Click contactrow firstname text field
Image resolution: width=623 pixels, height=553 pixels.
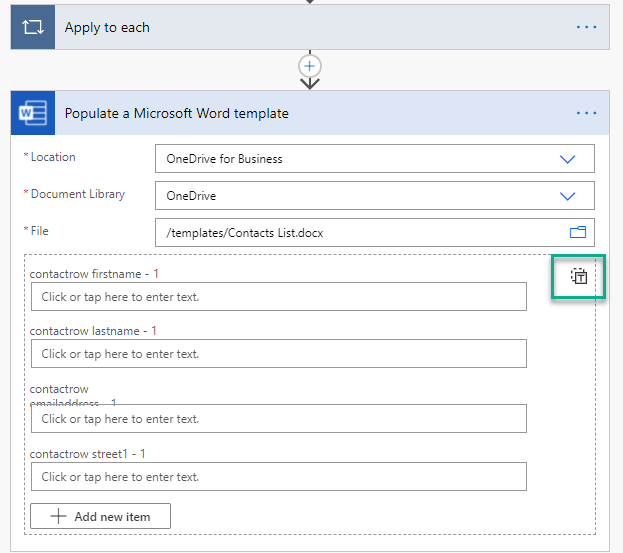coord(279,296)
